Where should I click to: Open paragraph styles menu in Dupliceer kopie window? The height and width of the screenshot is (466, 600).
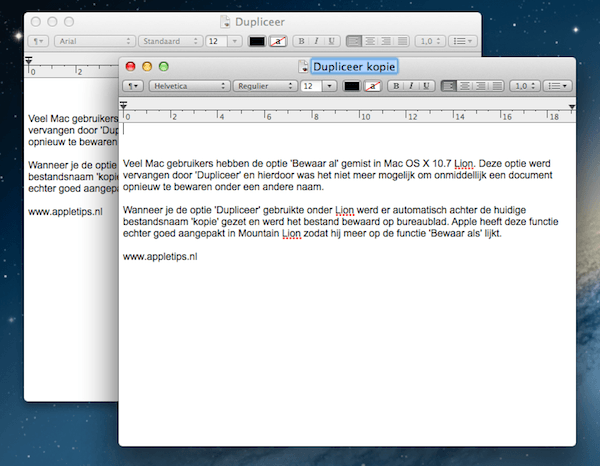point(133,86)
